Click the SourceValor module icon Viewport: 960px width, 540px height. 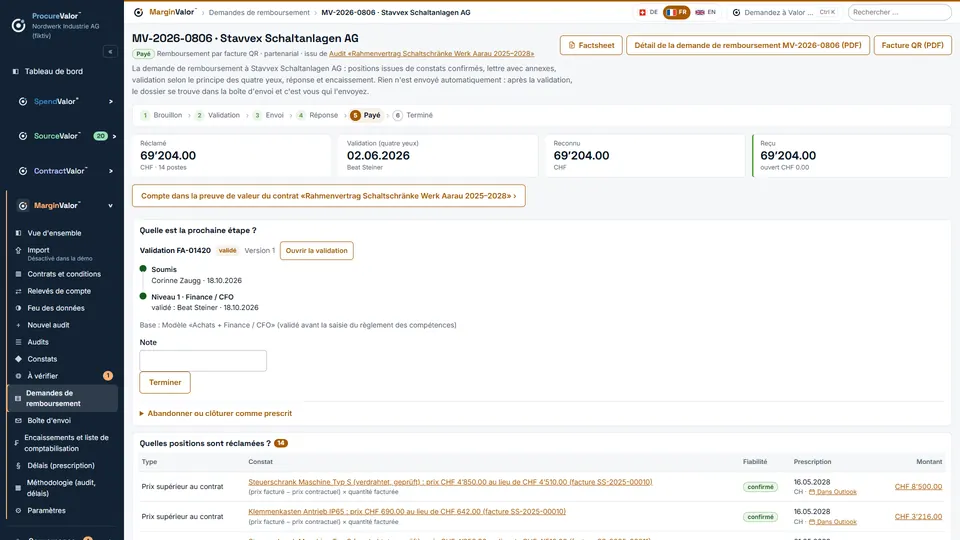(23, 136)
